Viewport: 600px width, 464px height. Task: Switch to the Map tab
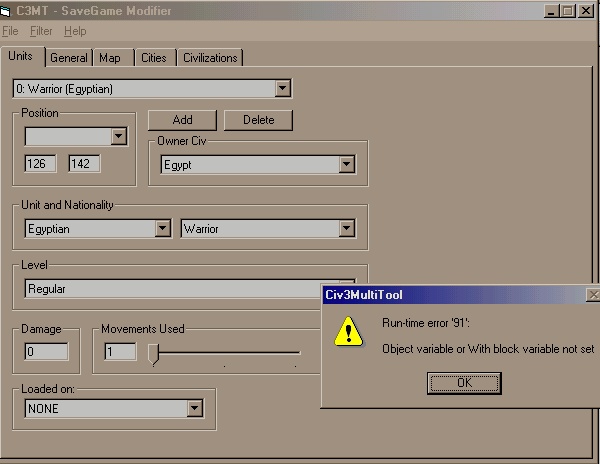[x=110, y=58]
